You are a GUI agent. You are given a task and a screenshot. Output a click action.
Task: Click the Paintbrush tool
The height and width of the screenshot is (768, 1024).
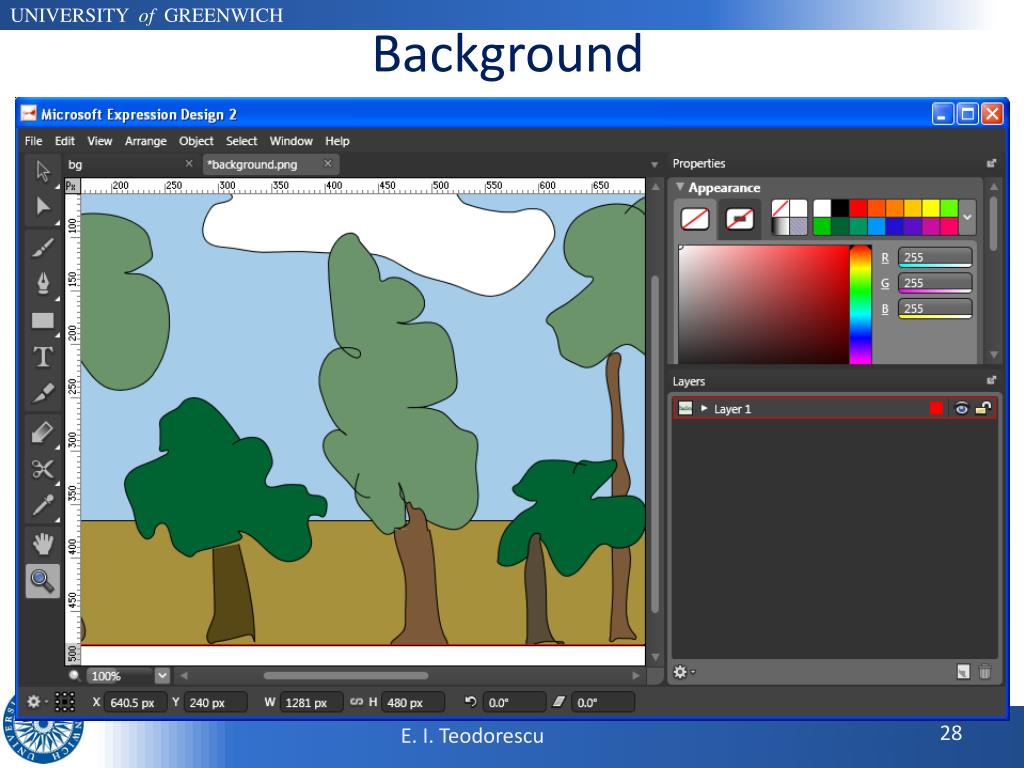tap(42, 246)
